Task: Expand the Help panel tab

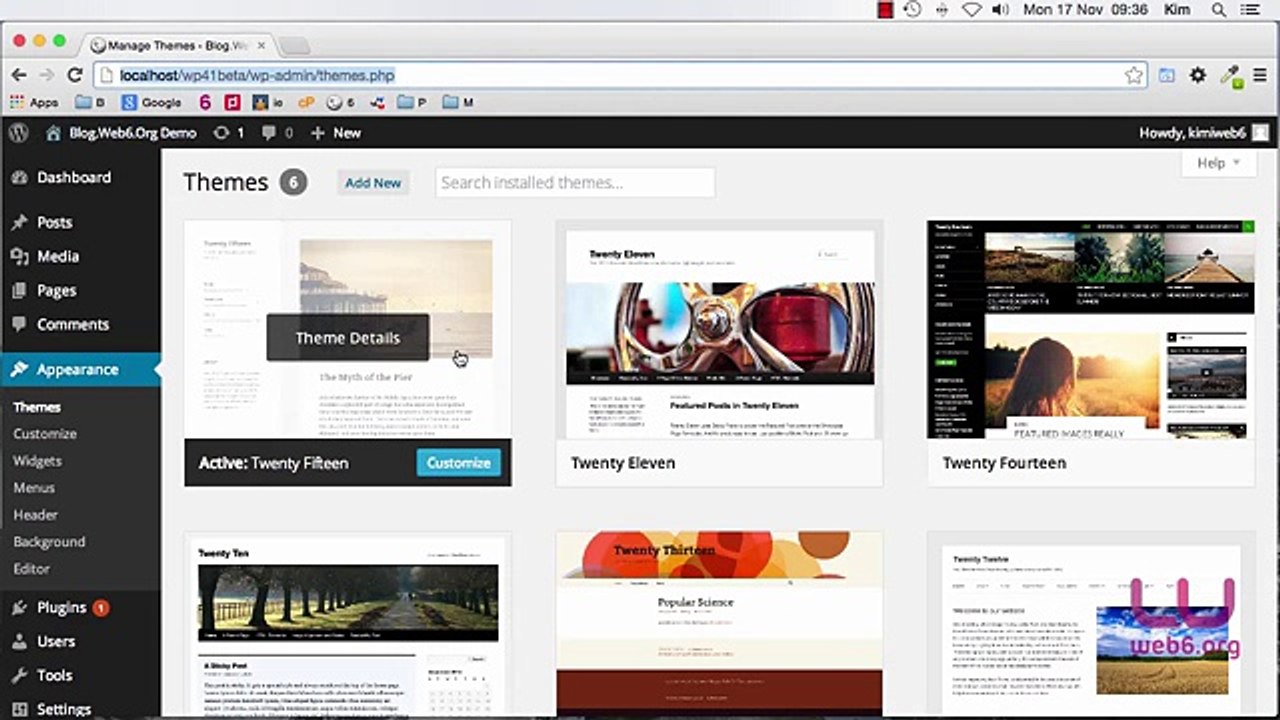Action: coord(1218,163)
